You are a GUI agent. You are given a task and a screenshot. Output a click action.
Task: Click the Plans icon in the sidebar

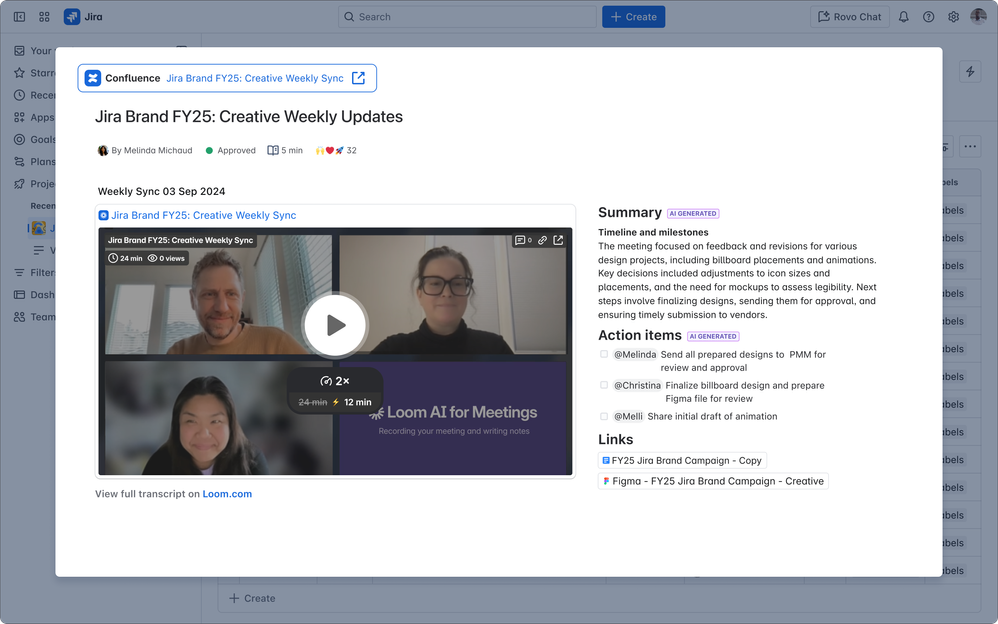[x=20, y=162]
